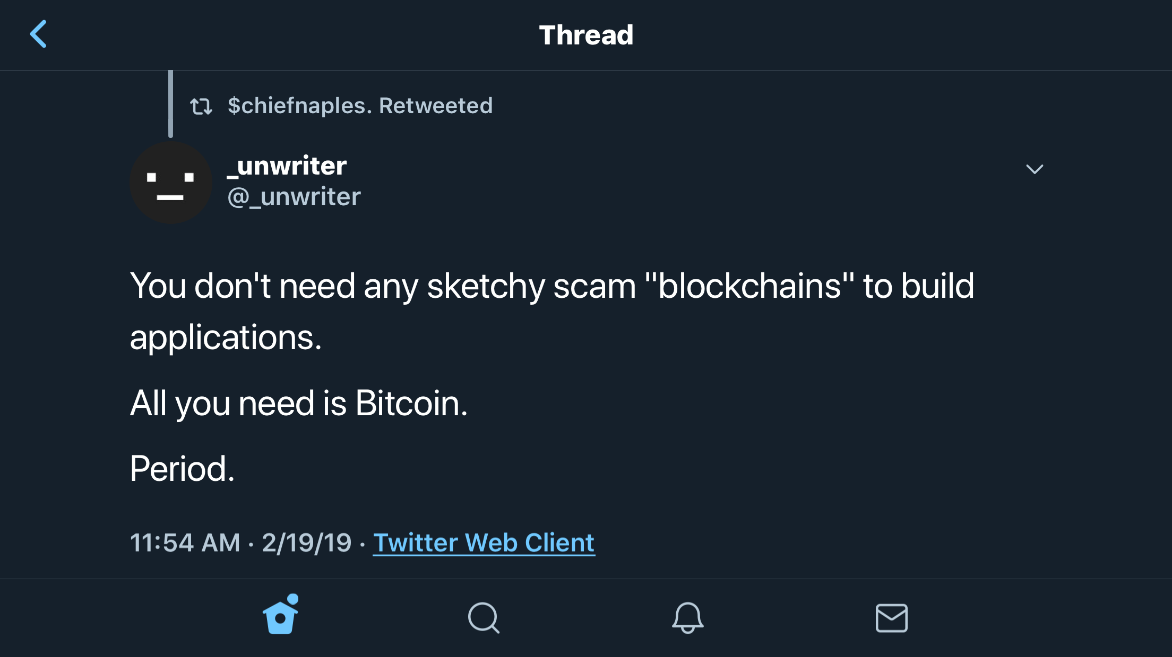Click the "$chiefnaples. Retweeted" label
The width and height of the screenshot is (1172, 657).
360,106
